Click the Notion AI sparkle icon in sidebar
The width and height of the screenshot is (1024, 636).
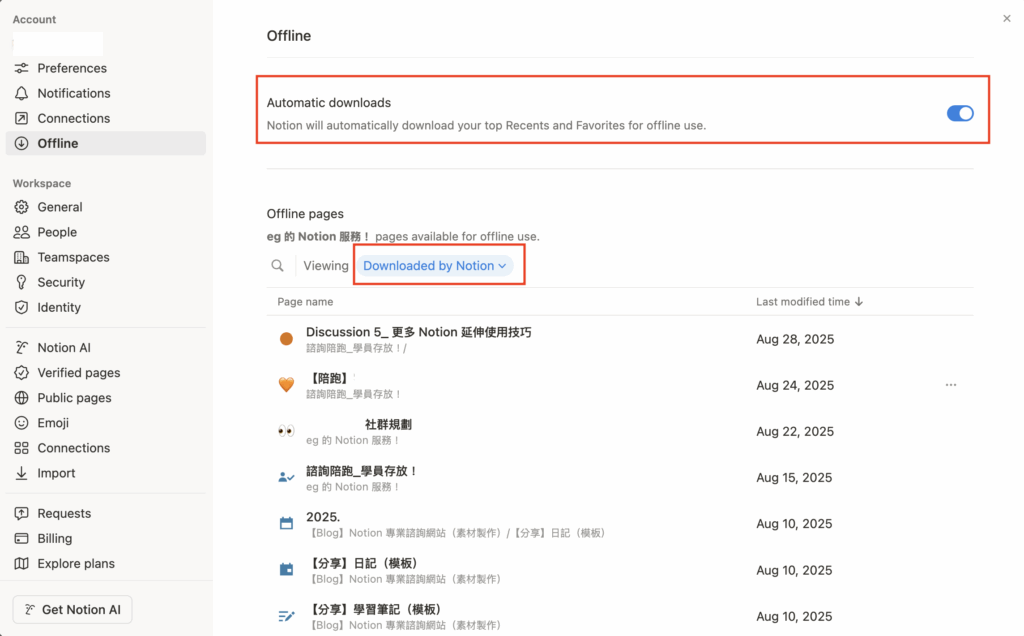(21, 348)
